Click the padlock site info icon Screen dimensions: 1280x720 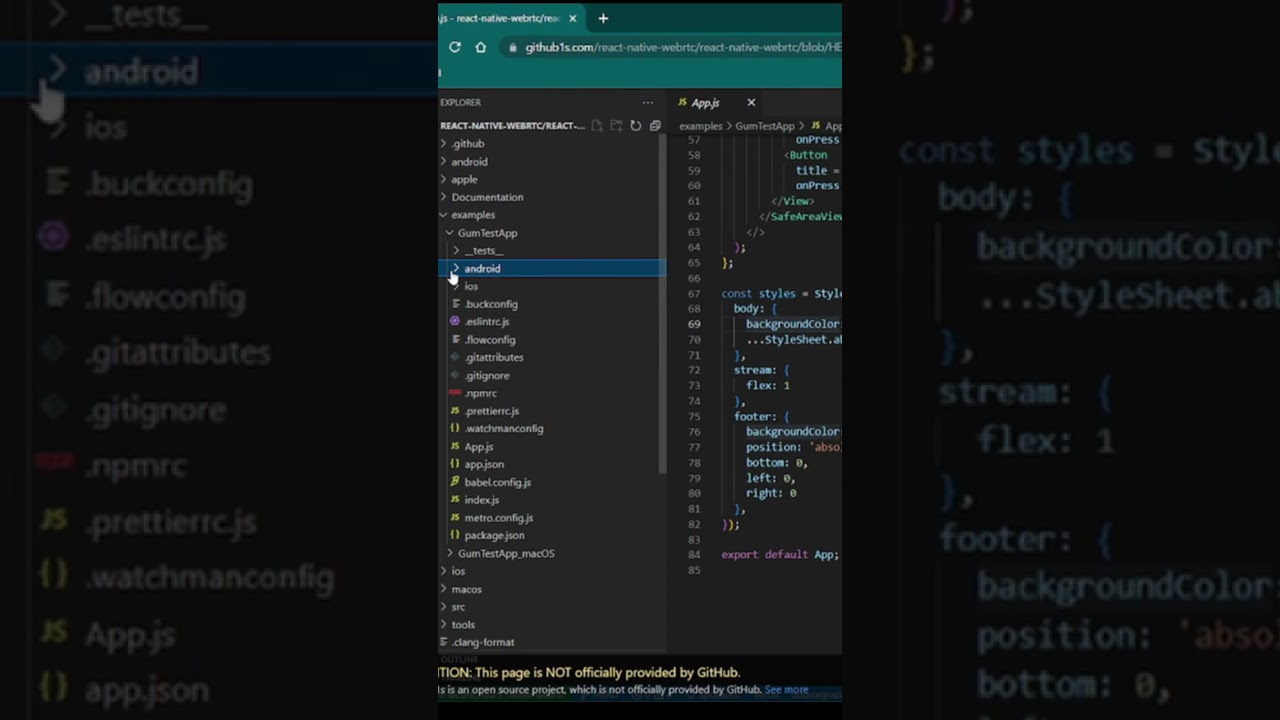pyautogui.click(x=513, y=47)
